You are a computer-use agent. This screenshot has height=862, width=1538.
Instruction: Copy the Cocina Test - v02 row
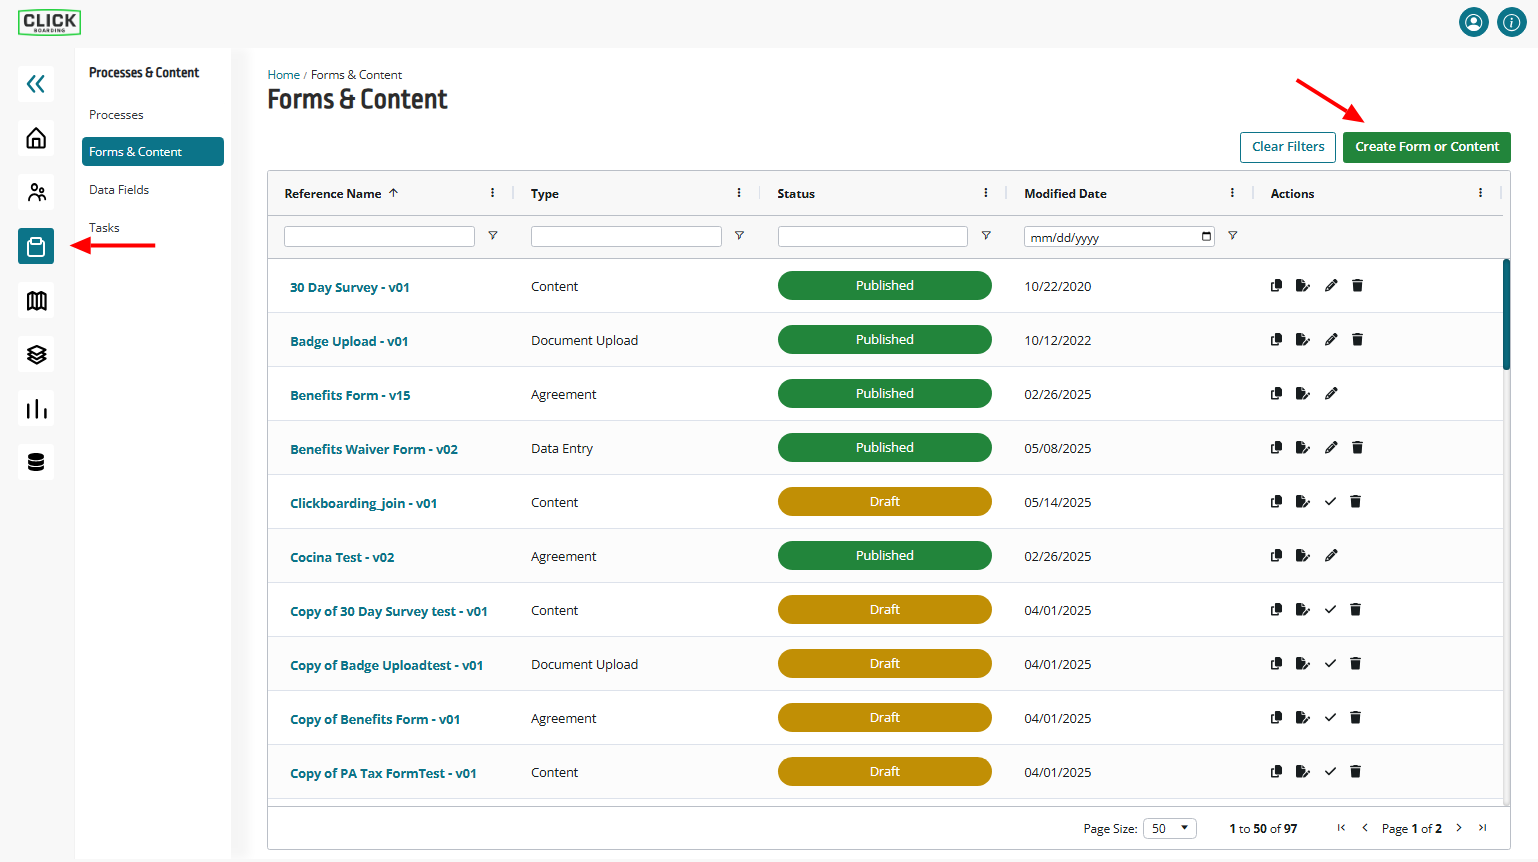(1276, 556)
